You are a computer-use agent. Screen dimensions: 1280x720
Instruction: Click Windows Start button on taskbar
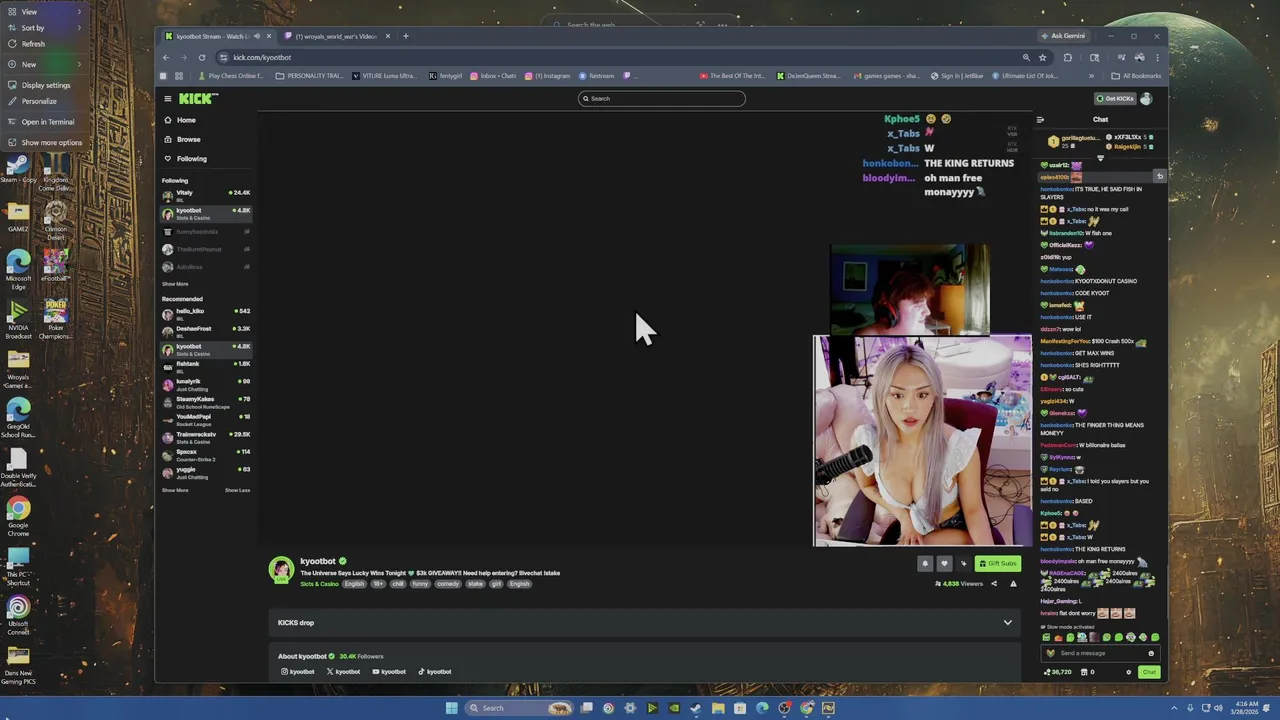tap(451, 708)
